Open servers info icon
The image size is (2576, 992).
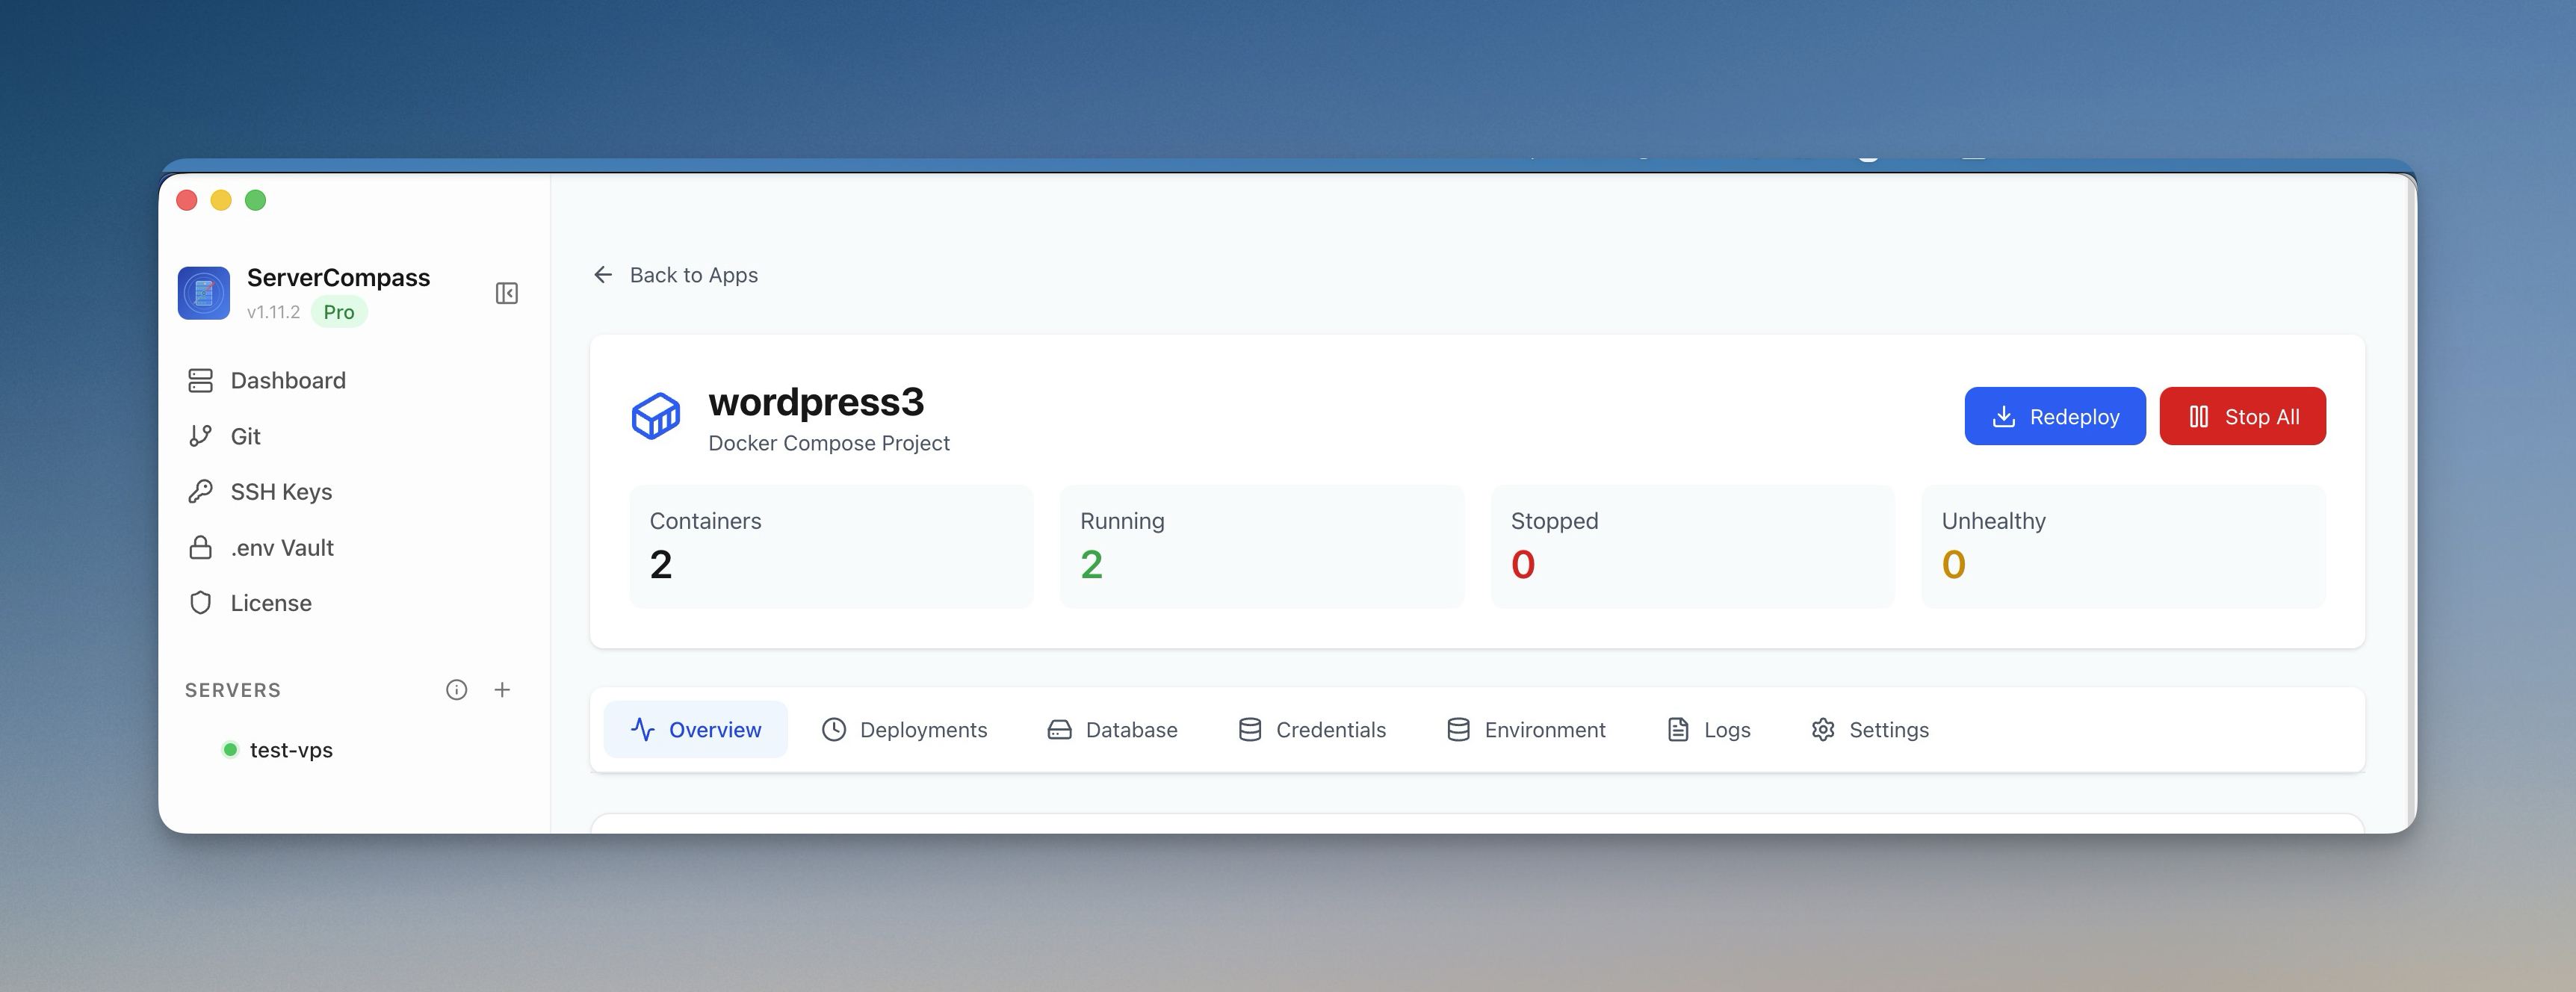[x=456, y=690]
